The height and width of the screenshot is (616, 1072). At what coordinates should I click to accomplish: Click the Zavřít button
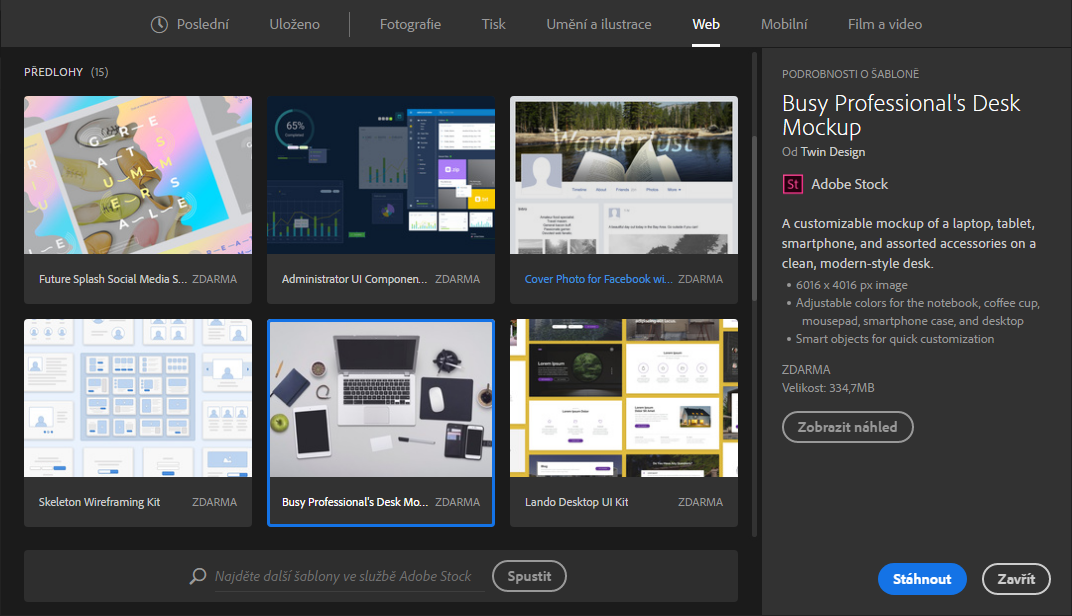click(x=1016, y=579)
